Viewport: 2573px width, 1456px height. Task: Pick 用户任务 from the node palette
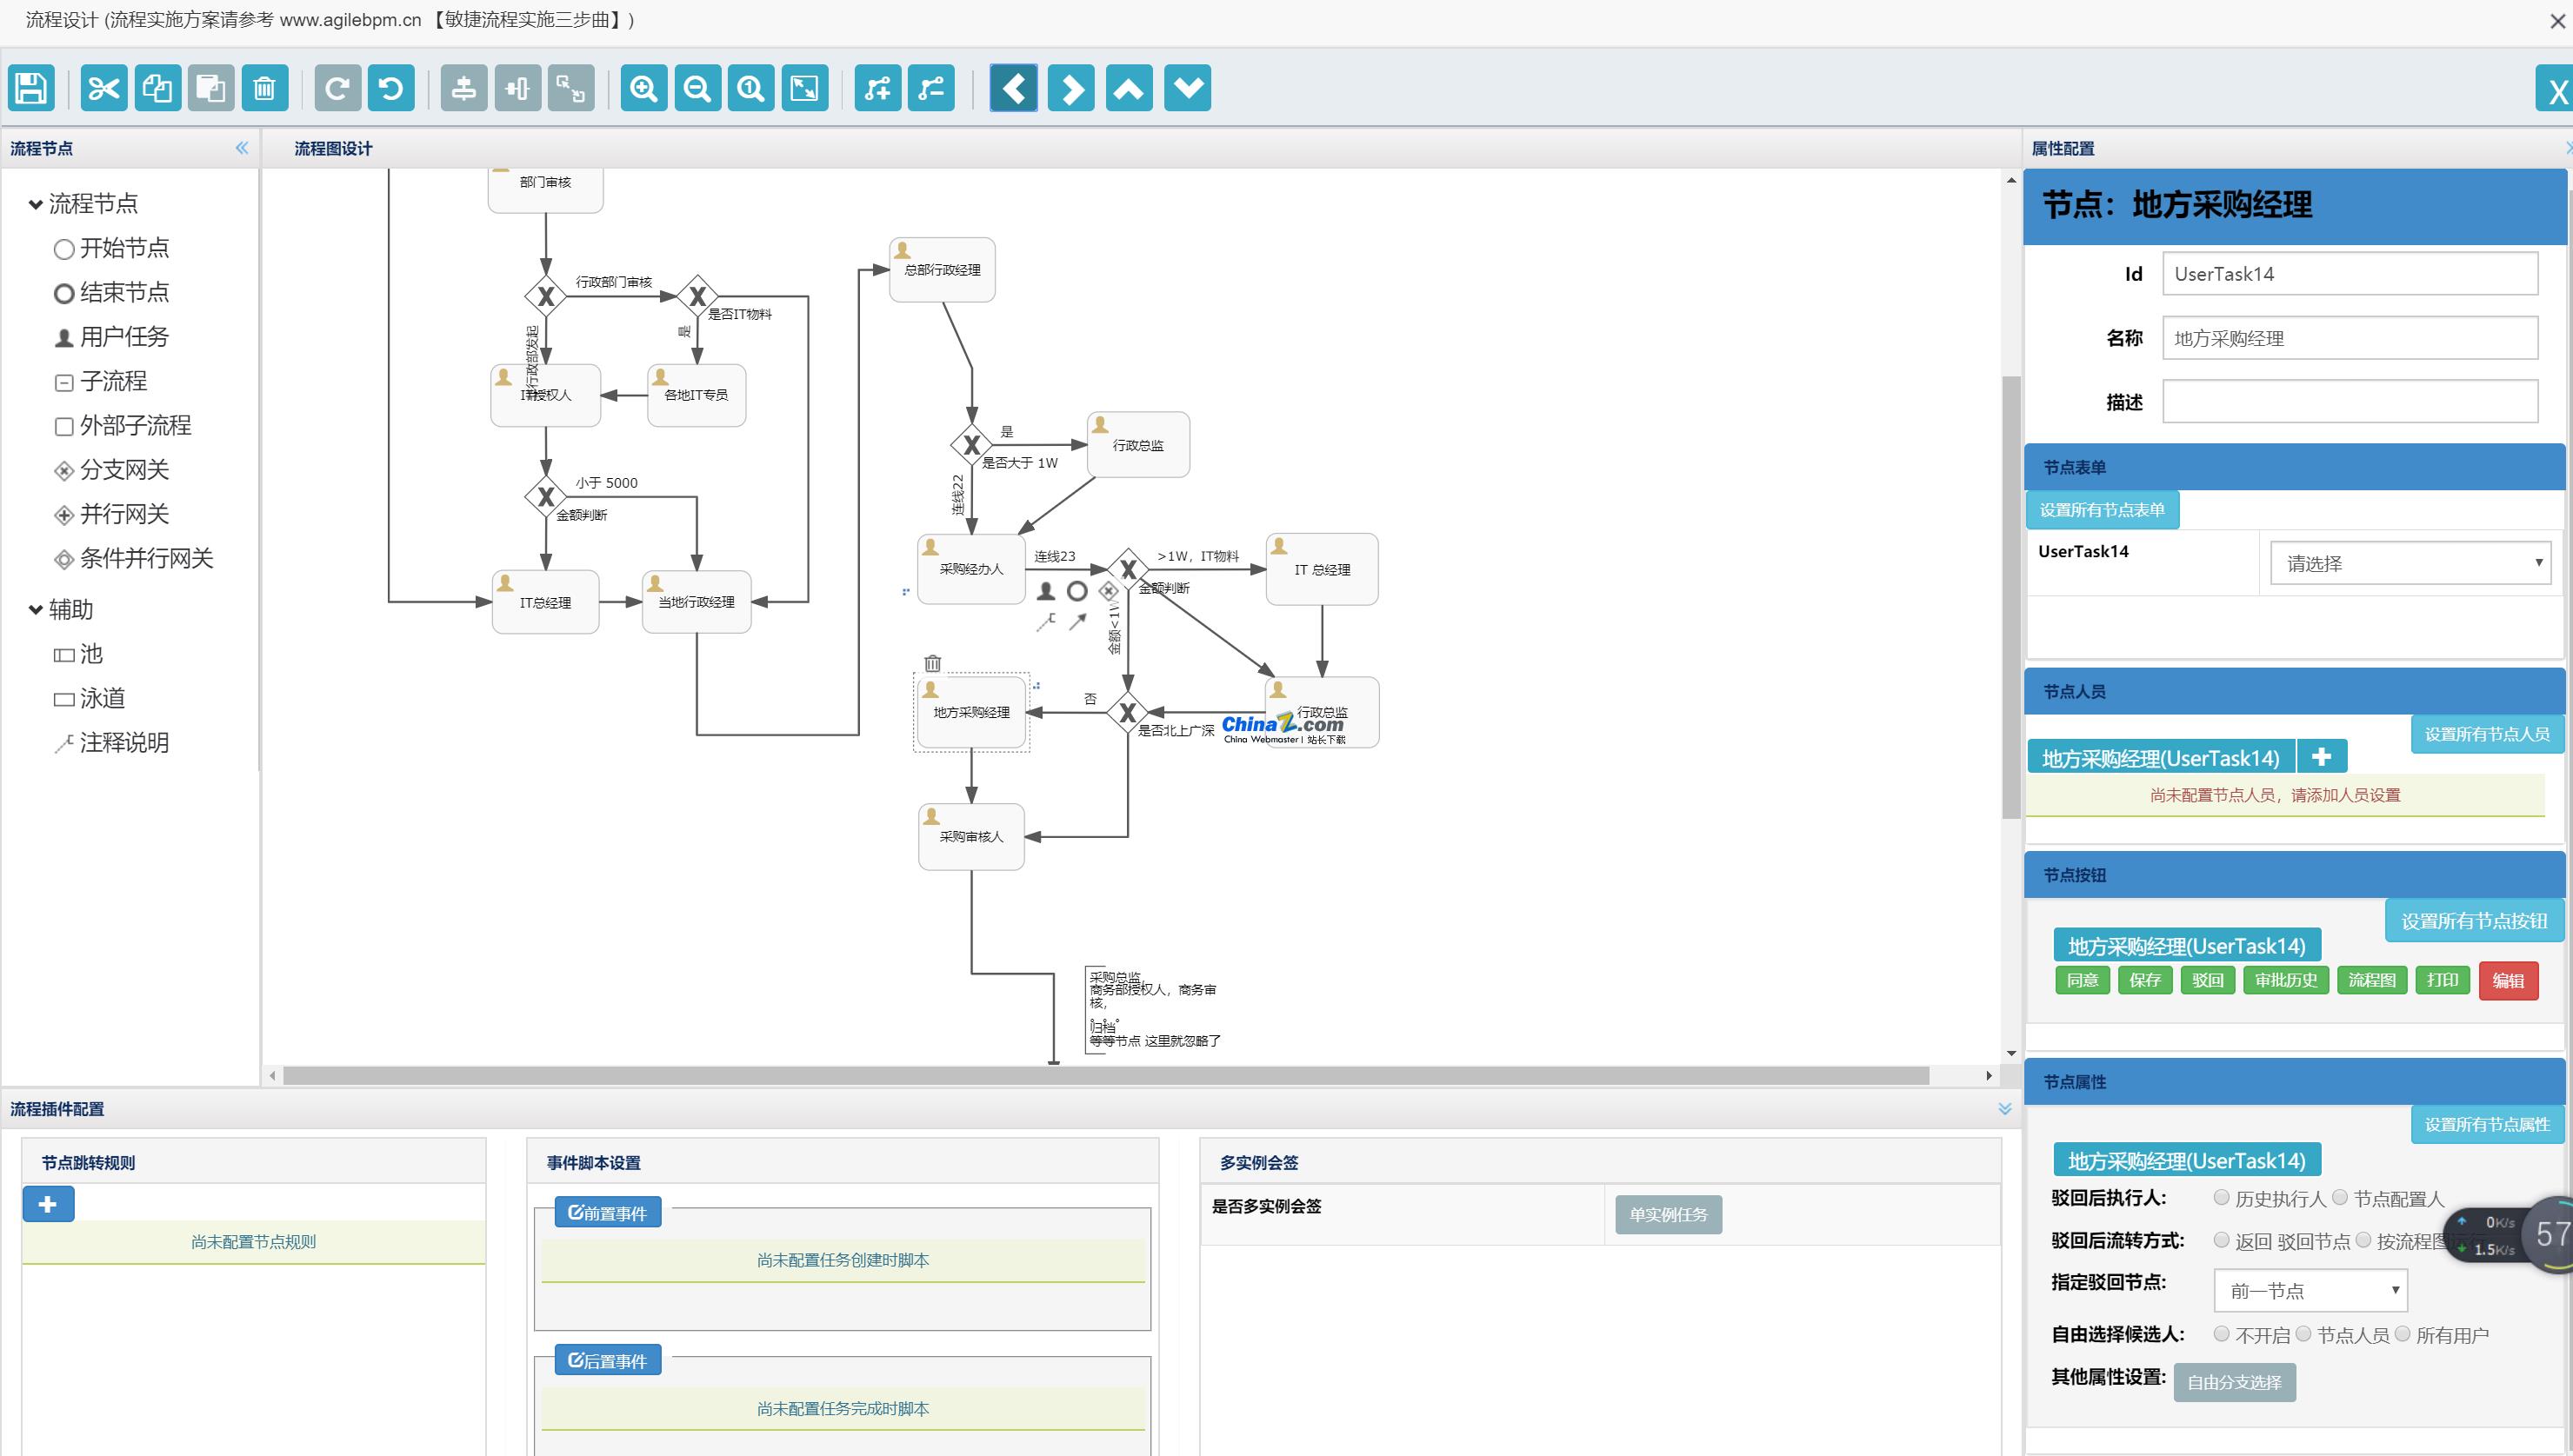123,337
